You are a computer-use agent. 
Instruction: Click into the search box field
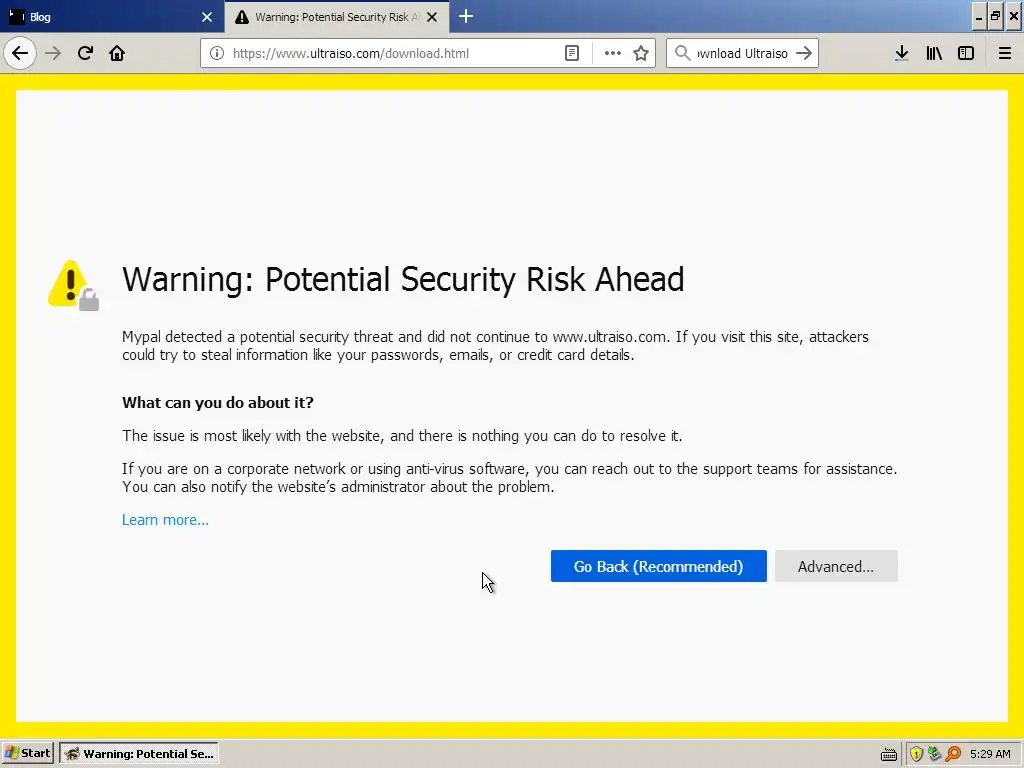742,54
